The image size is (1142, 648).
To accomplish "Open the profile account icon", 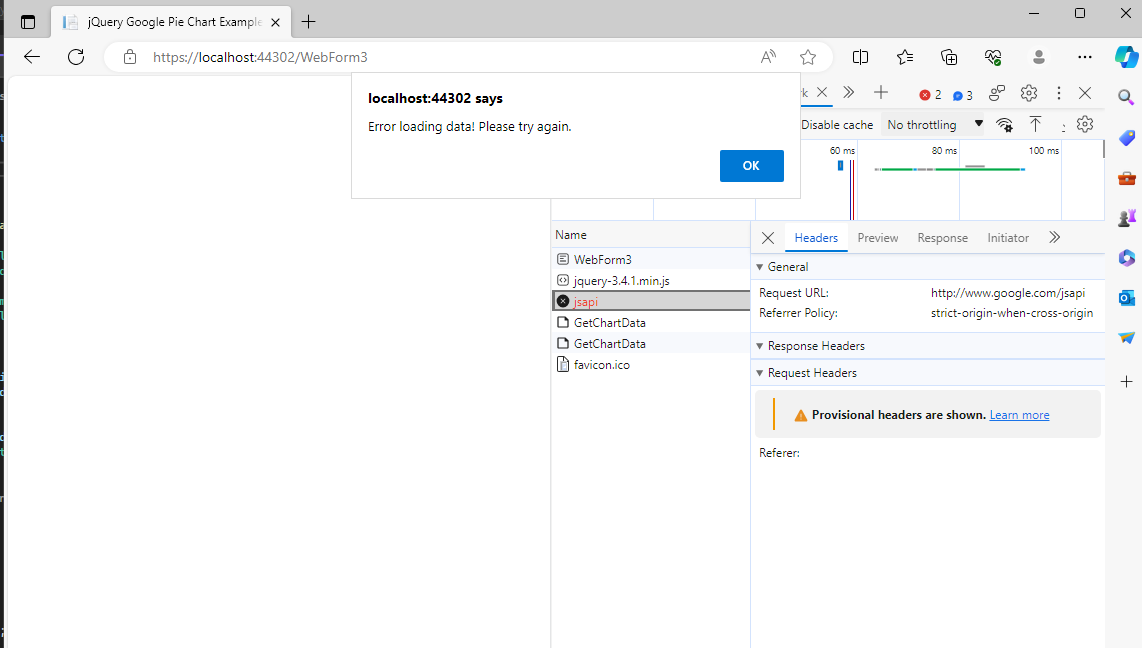I will (1039, 57).
